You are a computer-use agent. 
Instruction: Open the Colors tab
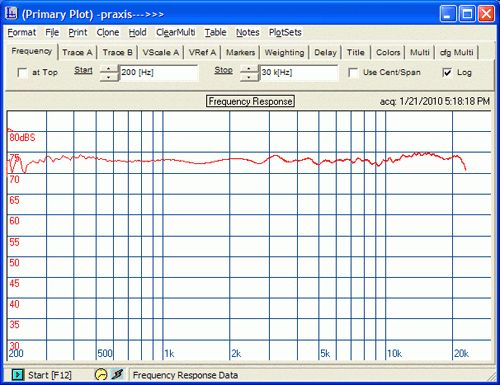tap(388, 53)
